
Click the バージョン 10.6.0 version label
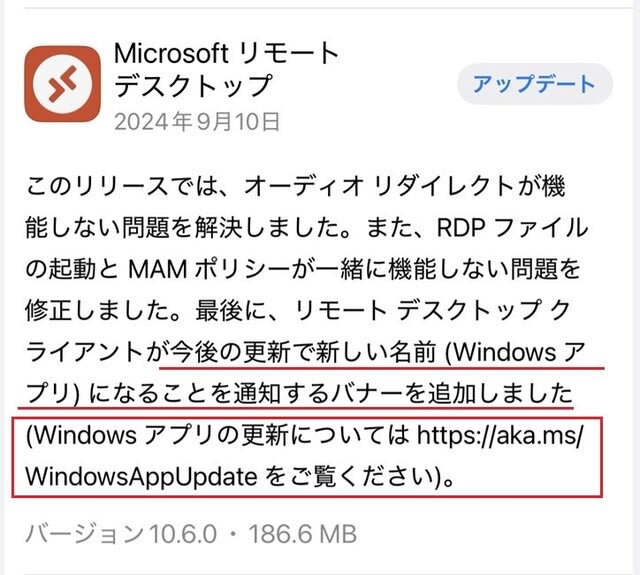click(121, 534)
